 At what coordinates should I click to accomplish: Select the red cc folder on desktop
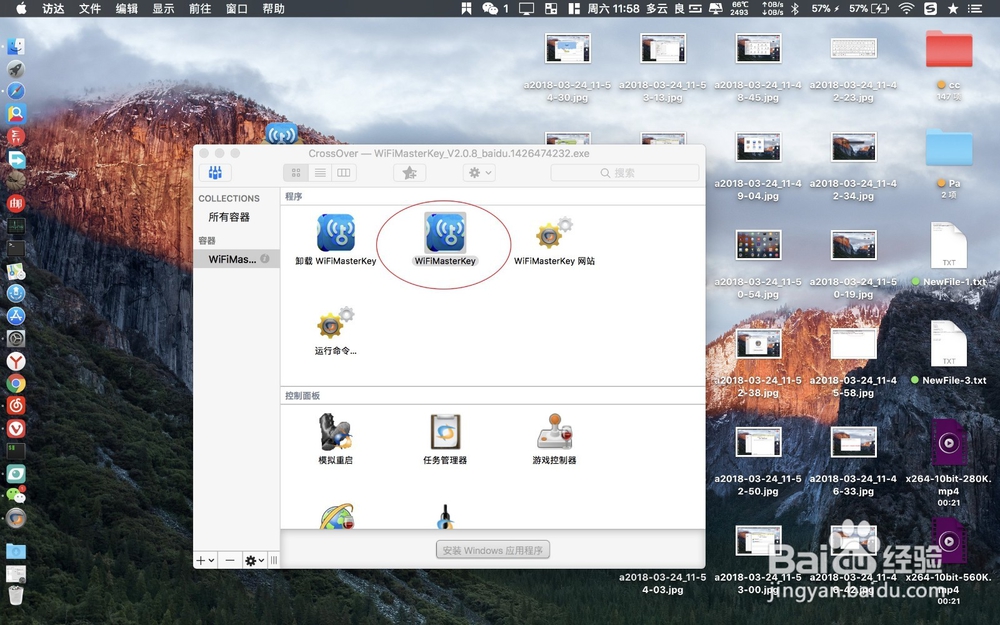click(949, 50)
